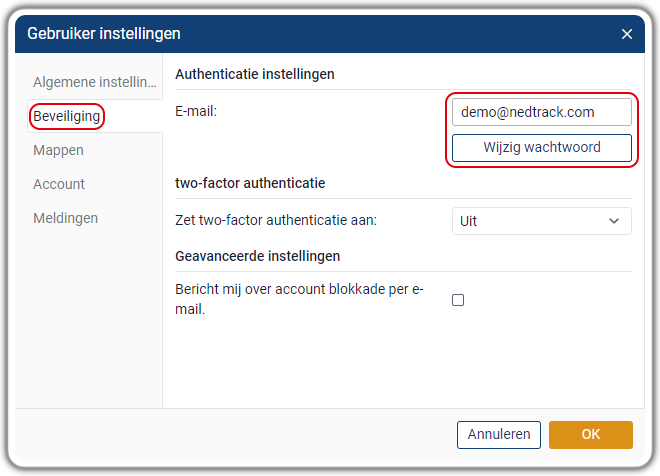Open the Algemene instellingen tab

click(x=95, y=82)
